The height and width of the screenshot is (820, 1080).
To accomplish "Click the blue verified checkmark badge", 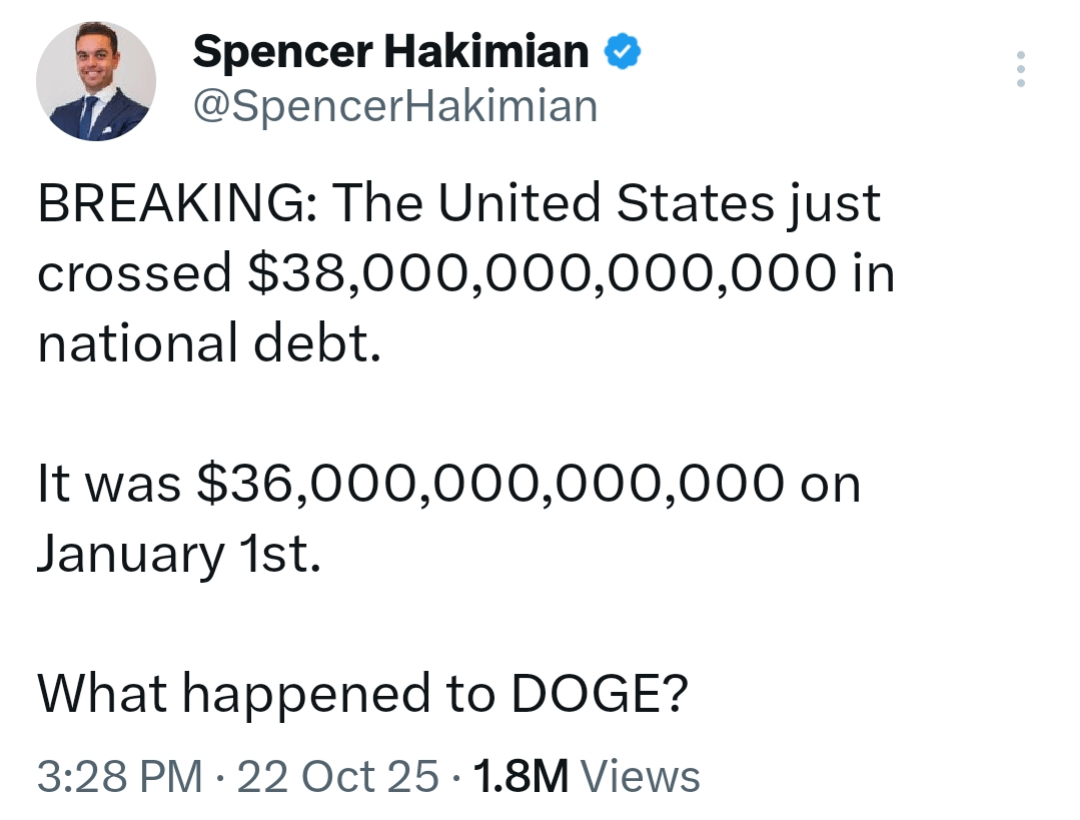I will coord(622,52).
